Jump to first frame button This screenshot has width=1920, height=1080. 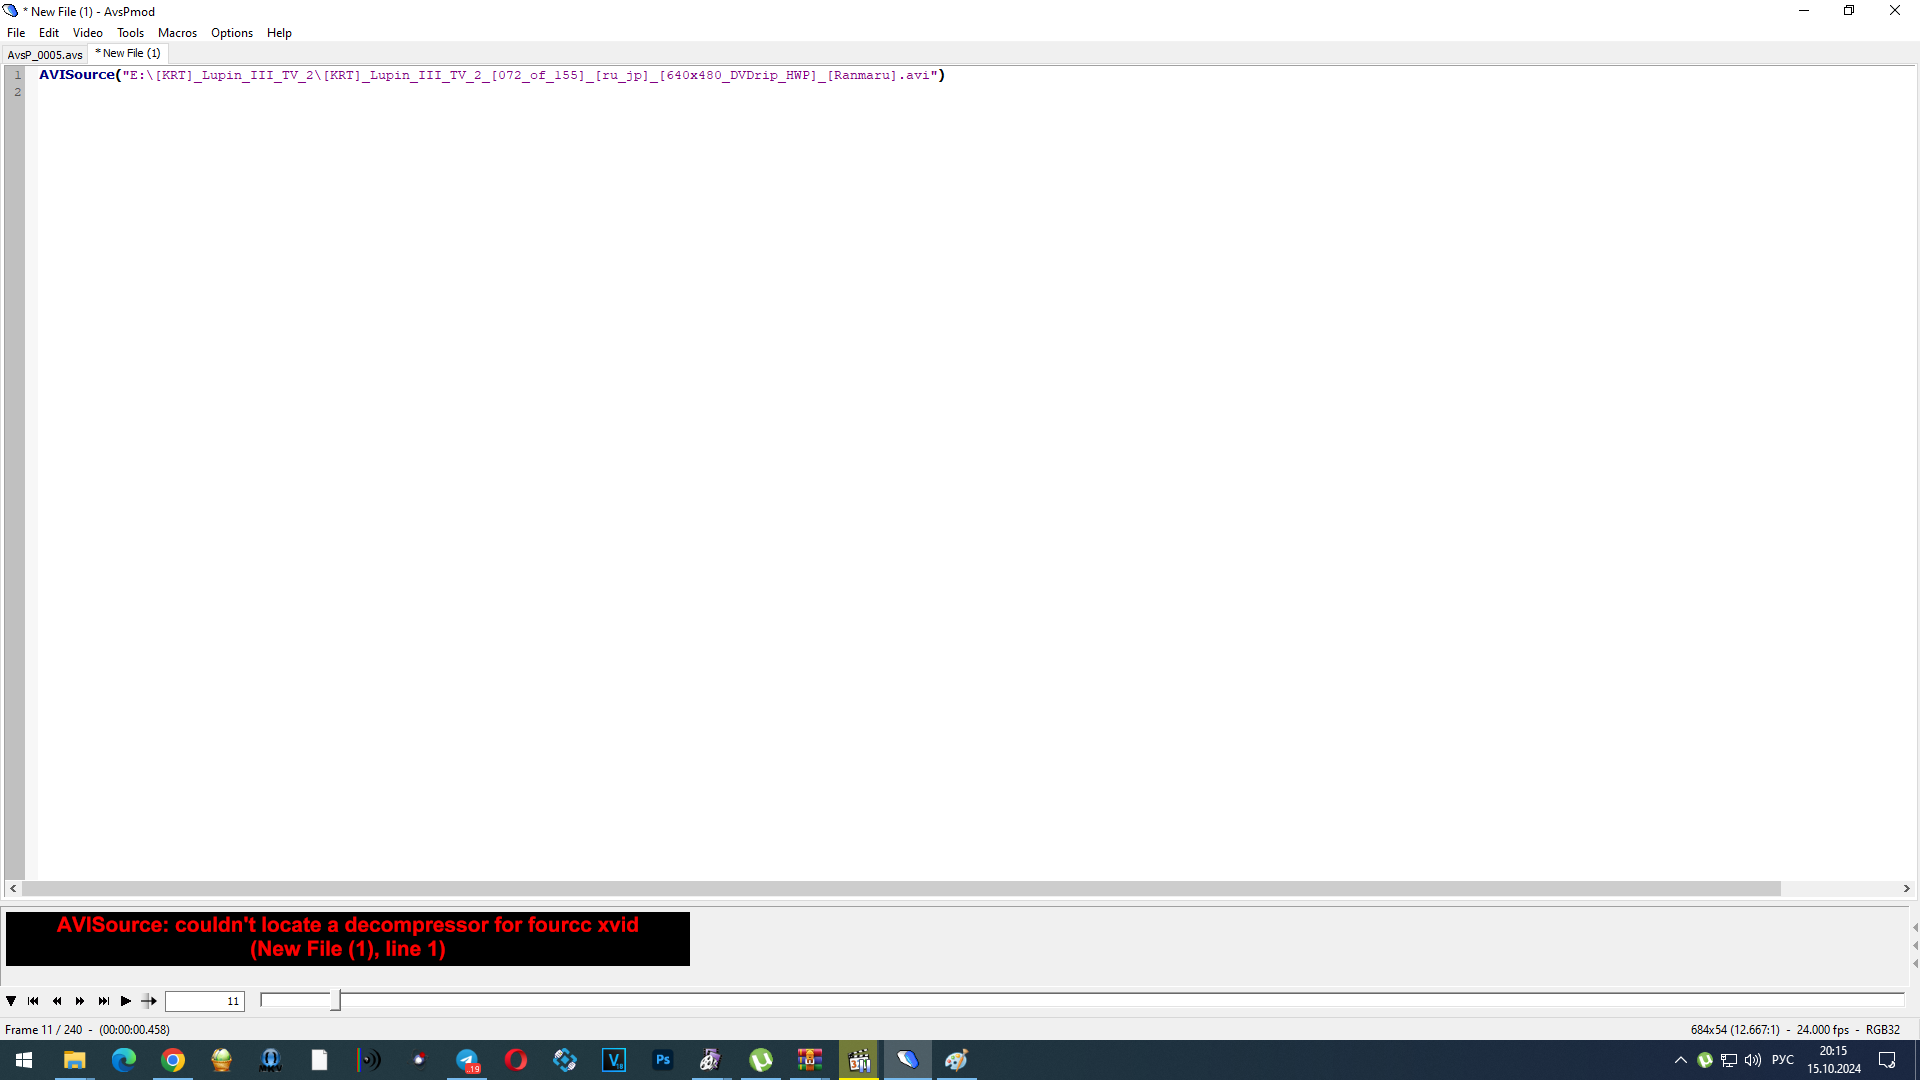point(33,1001)
